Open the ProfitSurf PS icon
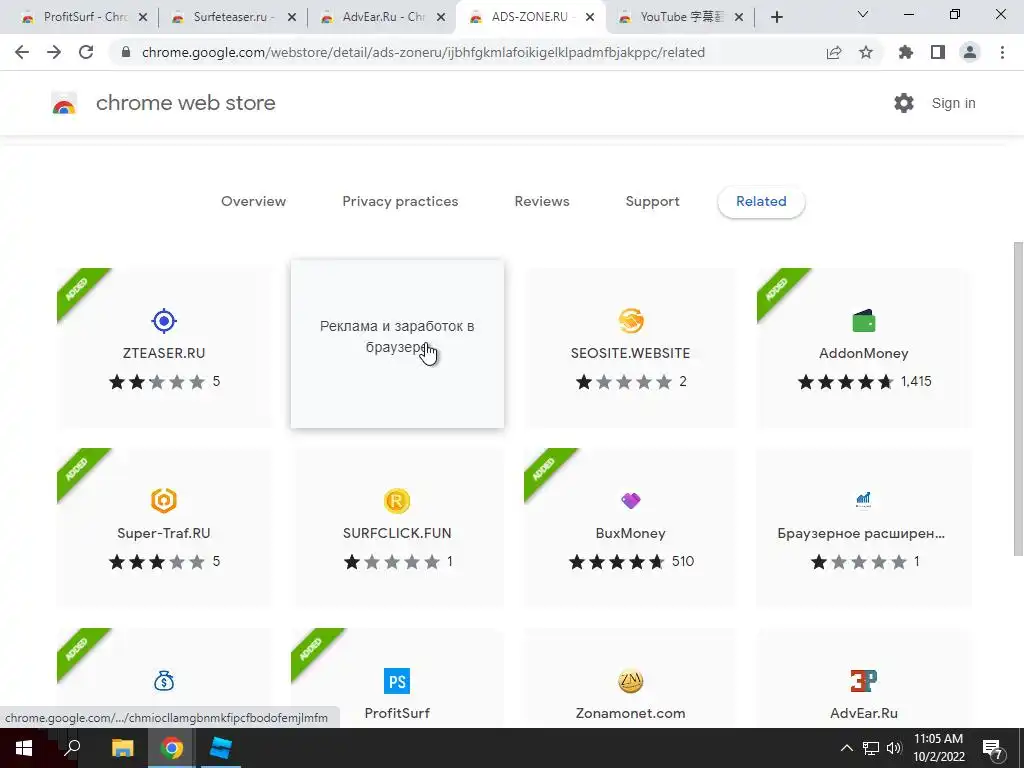 [x=397, y=681]
